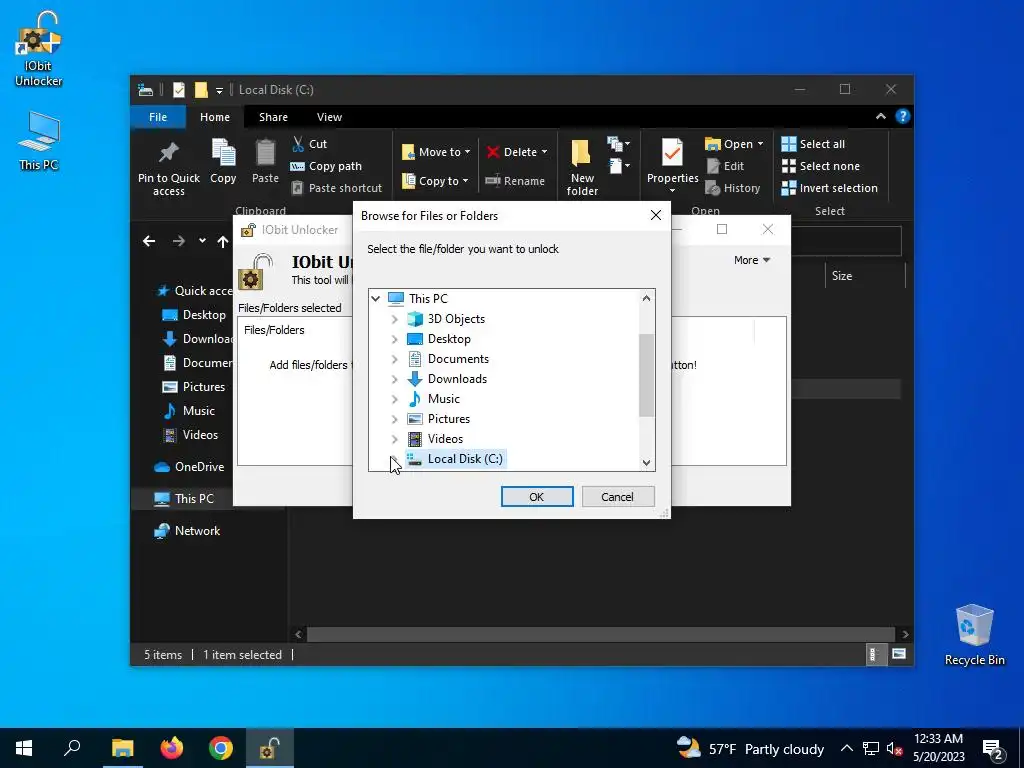Switch to the View ribbon tab
The height and width of the screenshot is (768, 1024).
pos(329,117)
